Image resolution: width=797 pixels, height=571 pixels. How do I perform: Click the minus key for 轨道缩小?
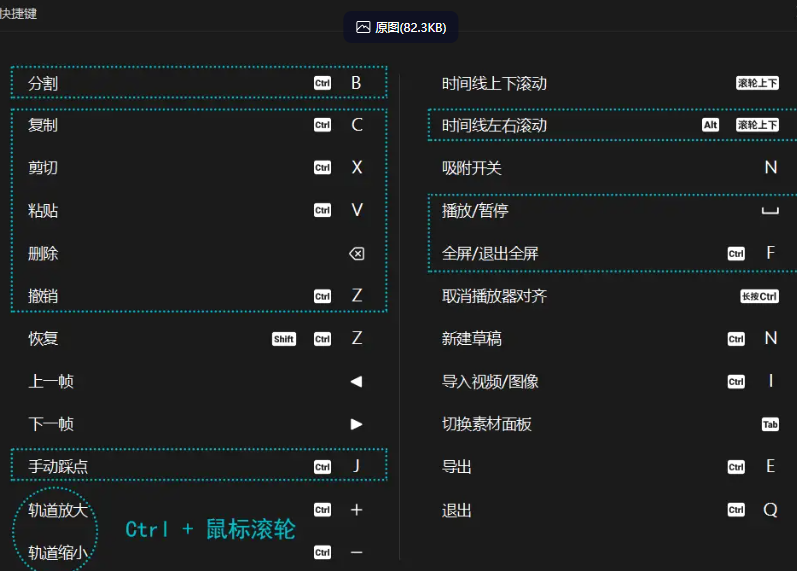pos(356,552)
